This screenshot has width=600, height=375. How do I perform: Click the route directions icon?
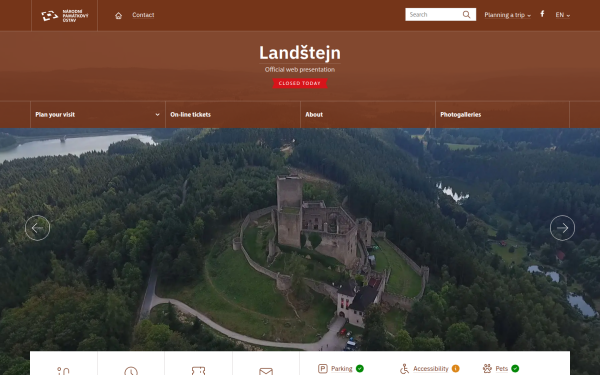[63, 370]
